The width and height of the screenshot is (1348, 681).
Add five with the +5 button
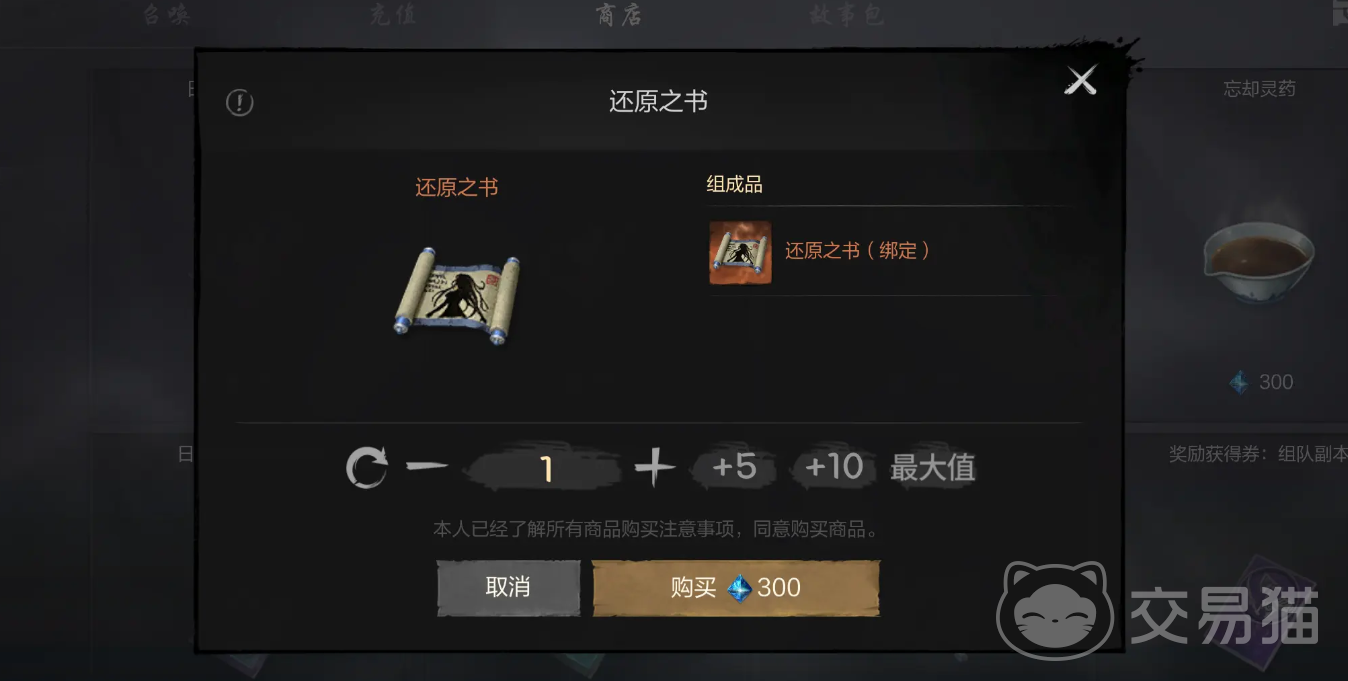tap(734, 467)
